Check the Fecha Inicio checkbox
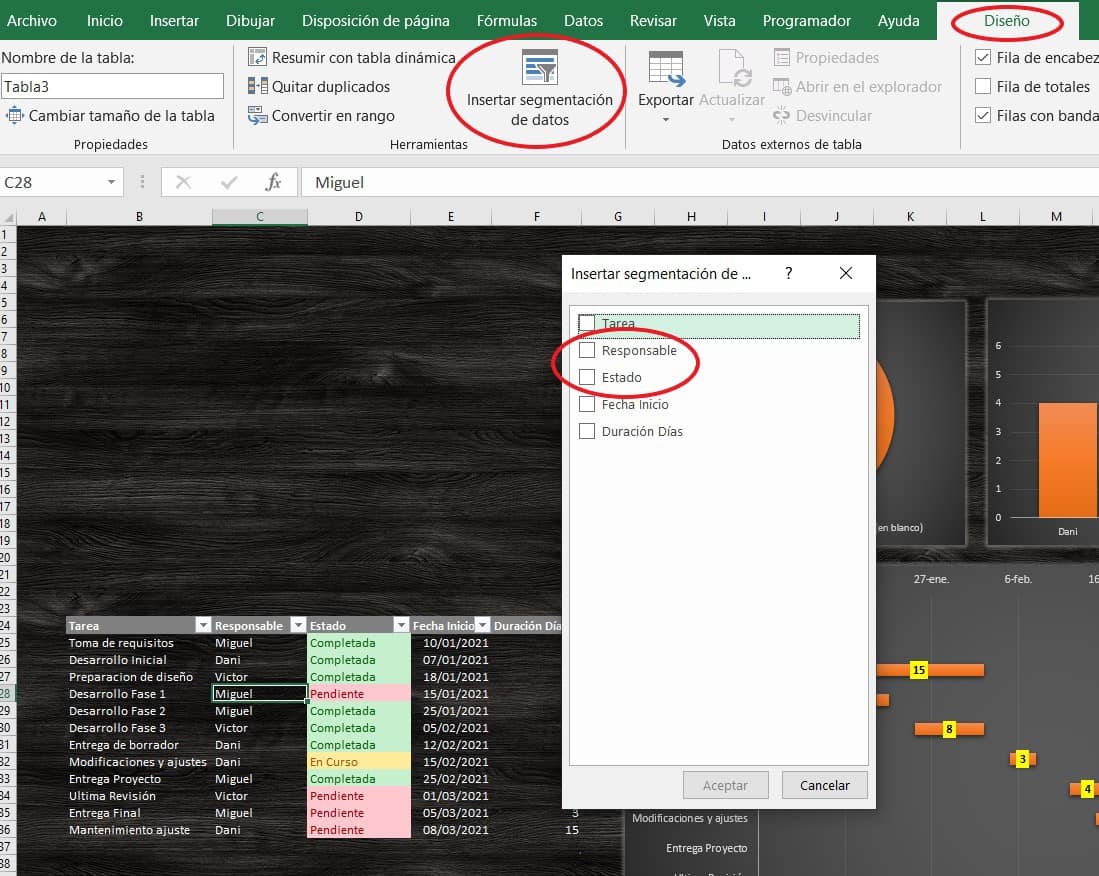Viewport: 1099px width, 876px height. 587,404
